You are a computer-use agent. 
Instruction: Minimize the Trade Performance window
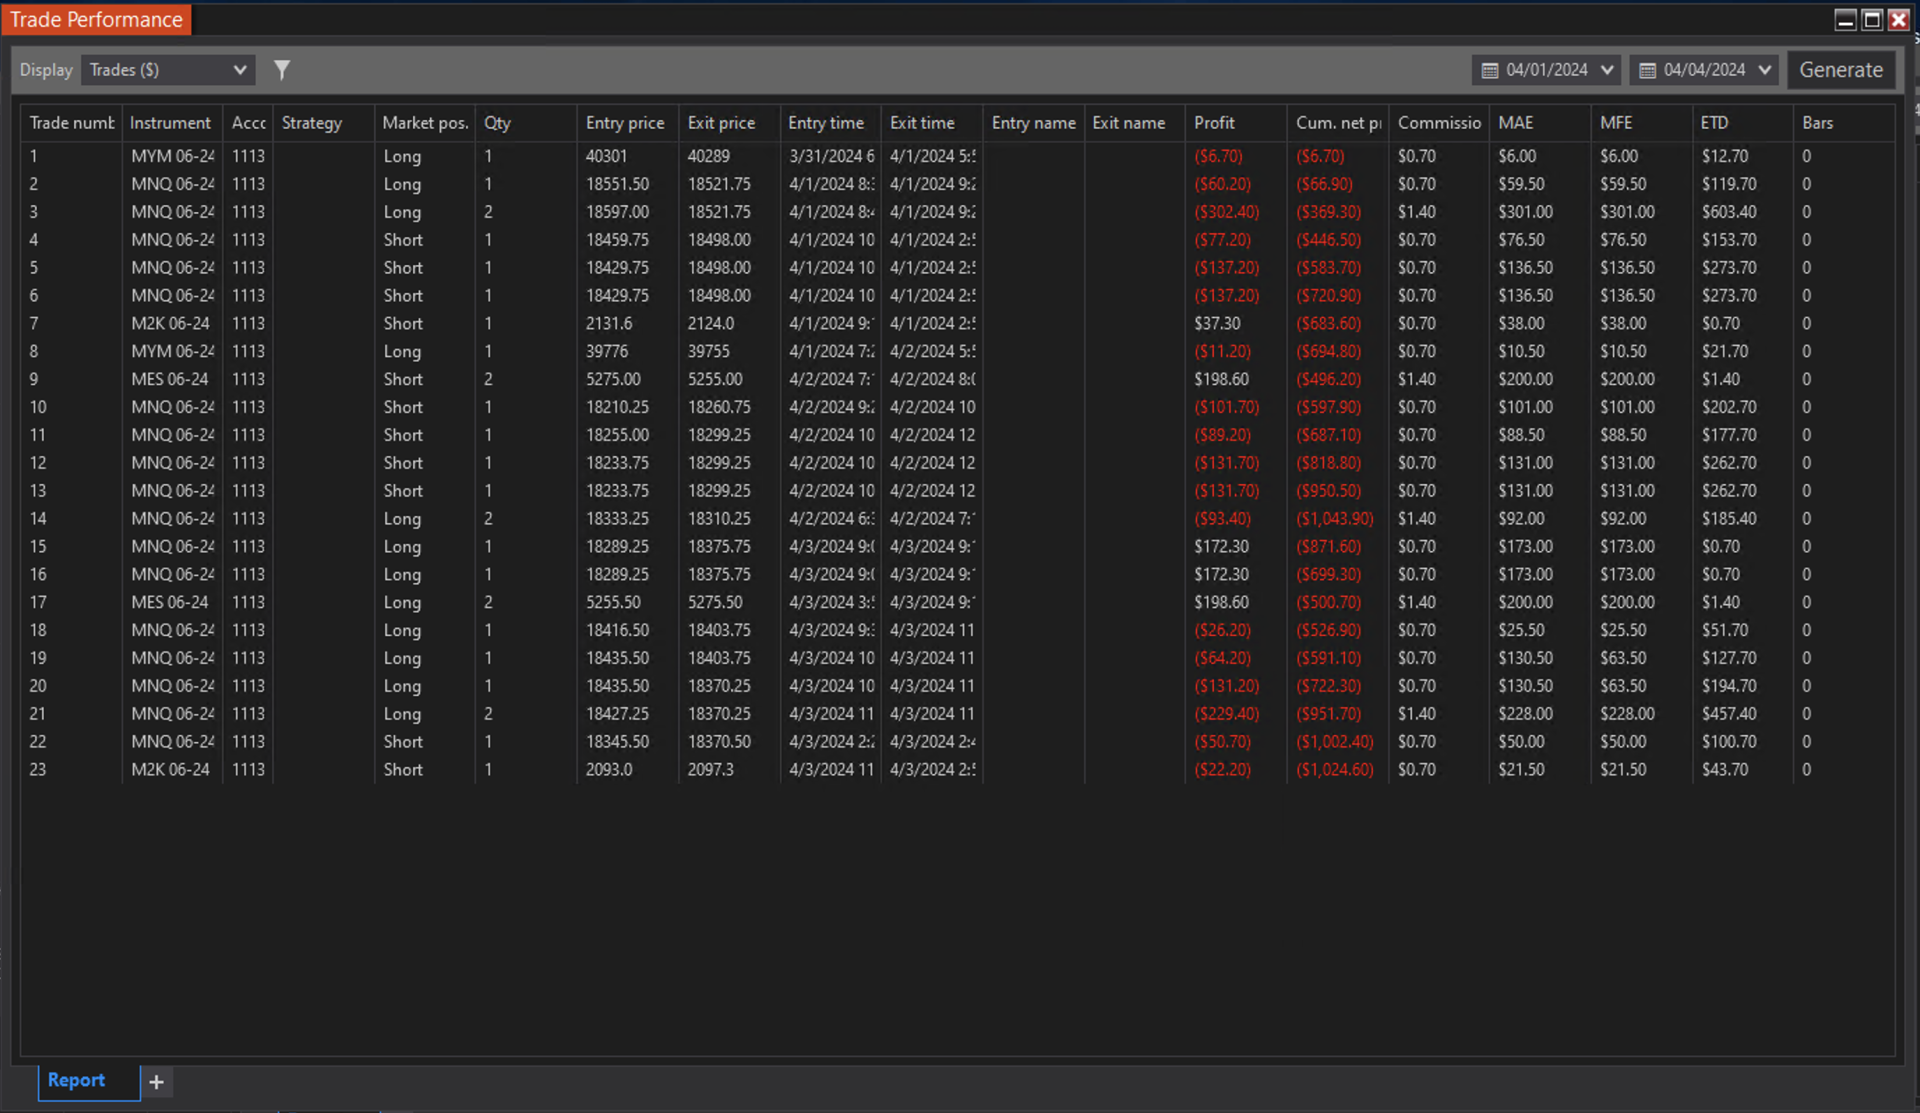(1845, 19)
